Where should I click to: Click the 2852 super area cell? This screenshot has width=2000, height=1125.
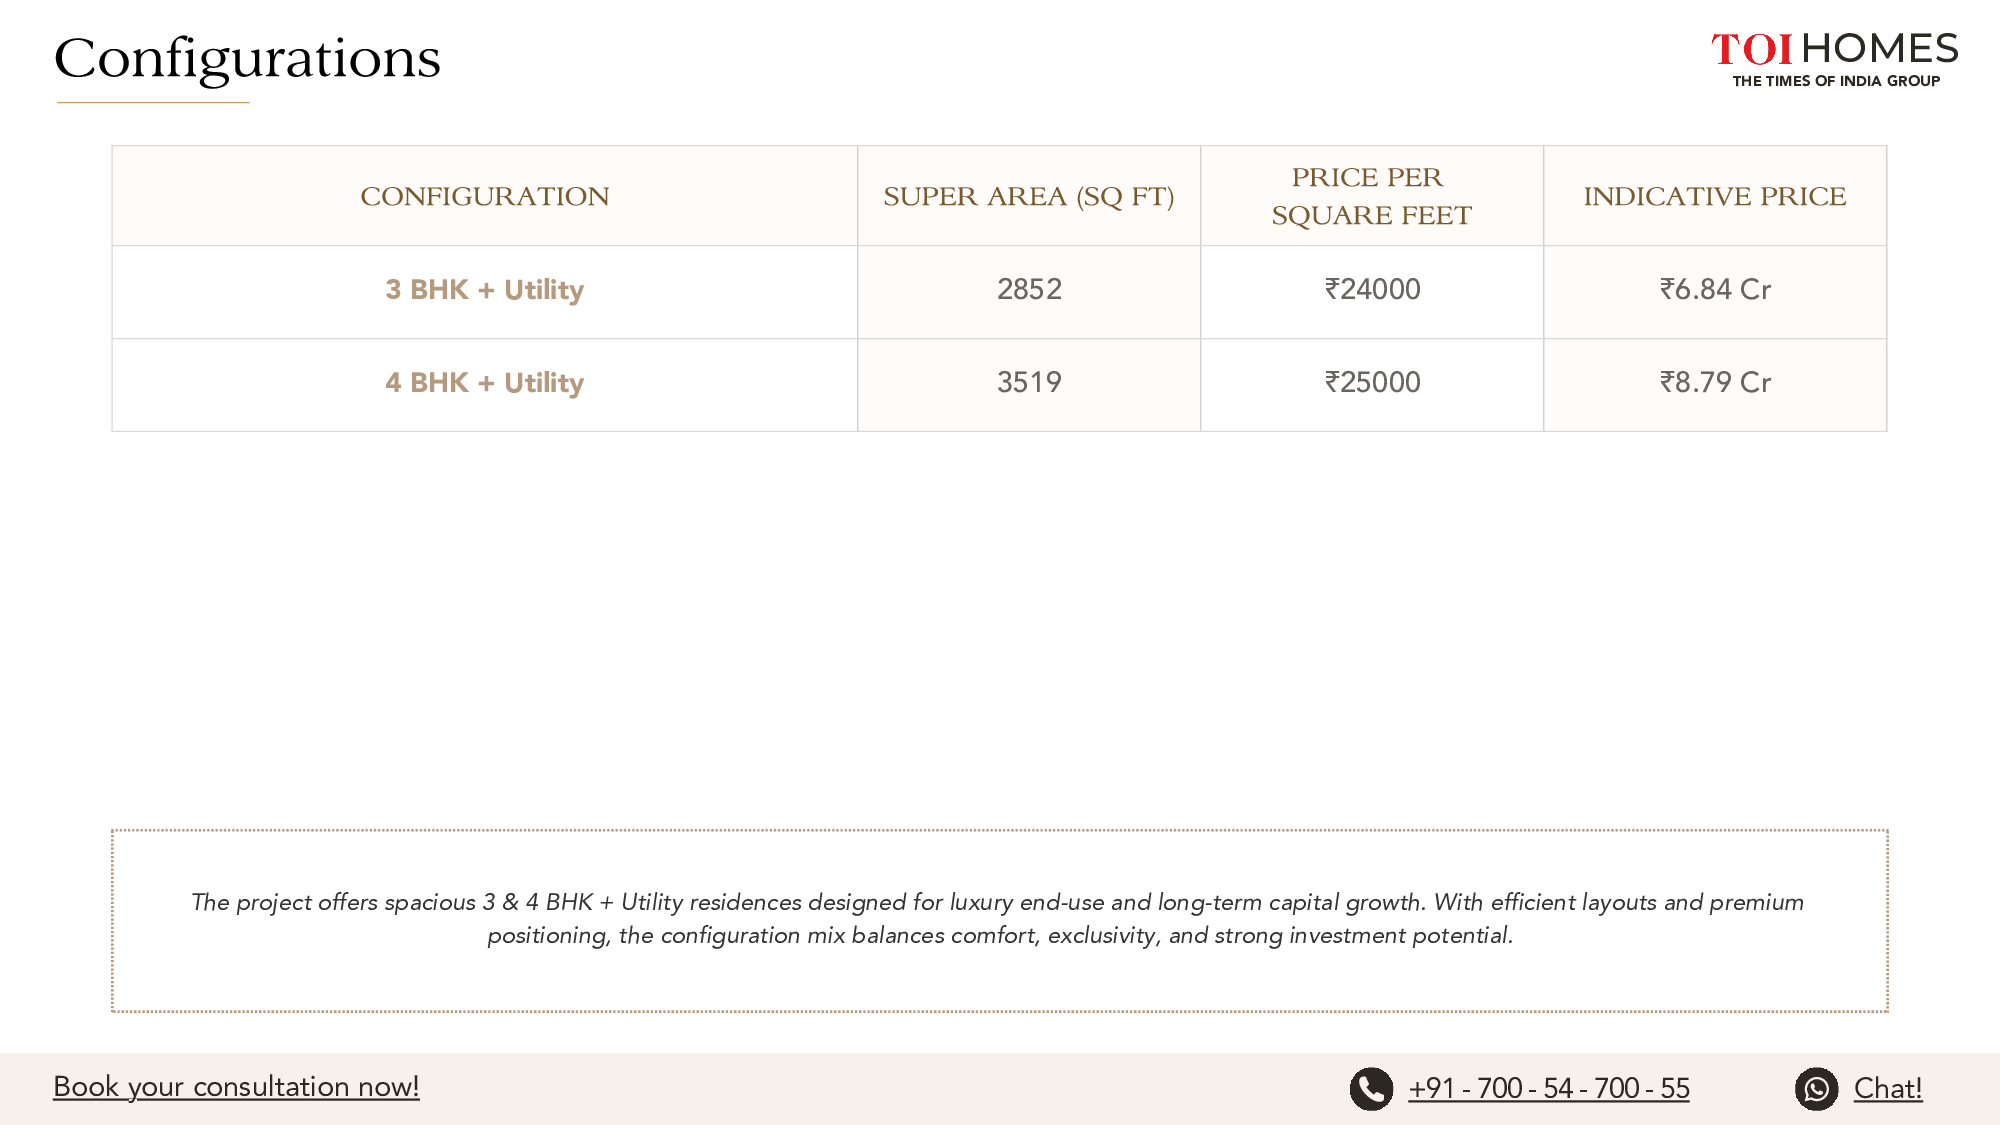[x=1029, y=290]
